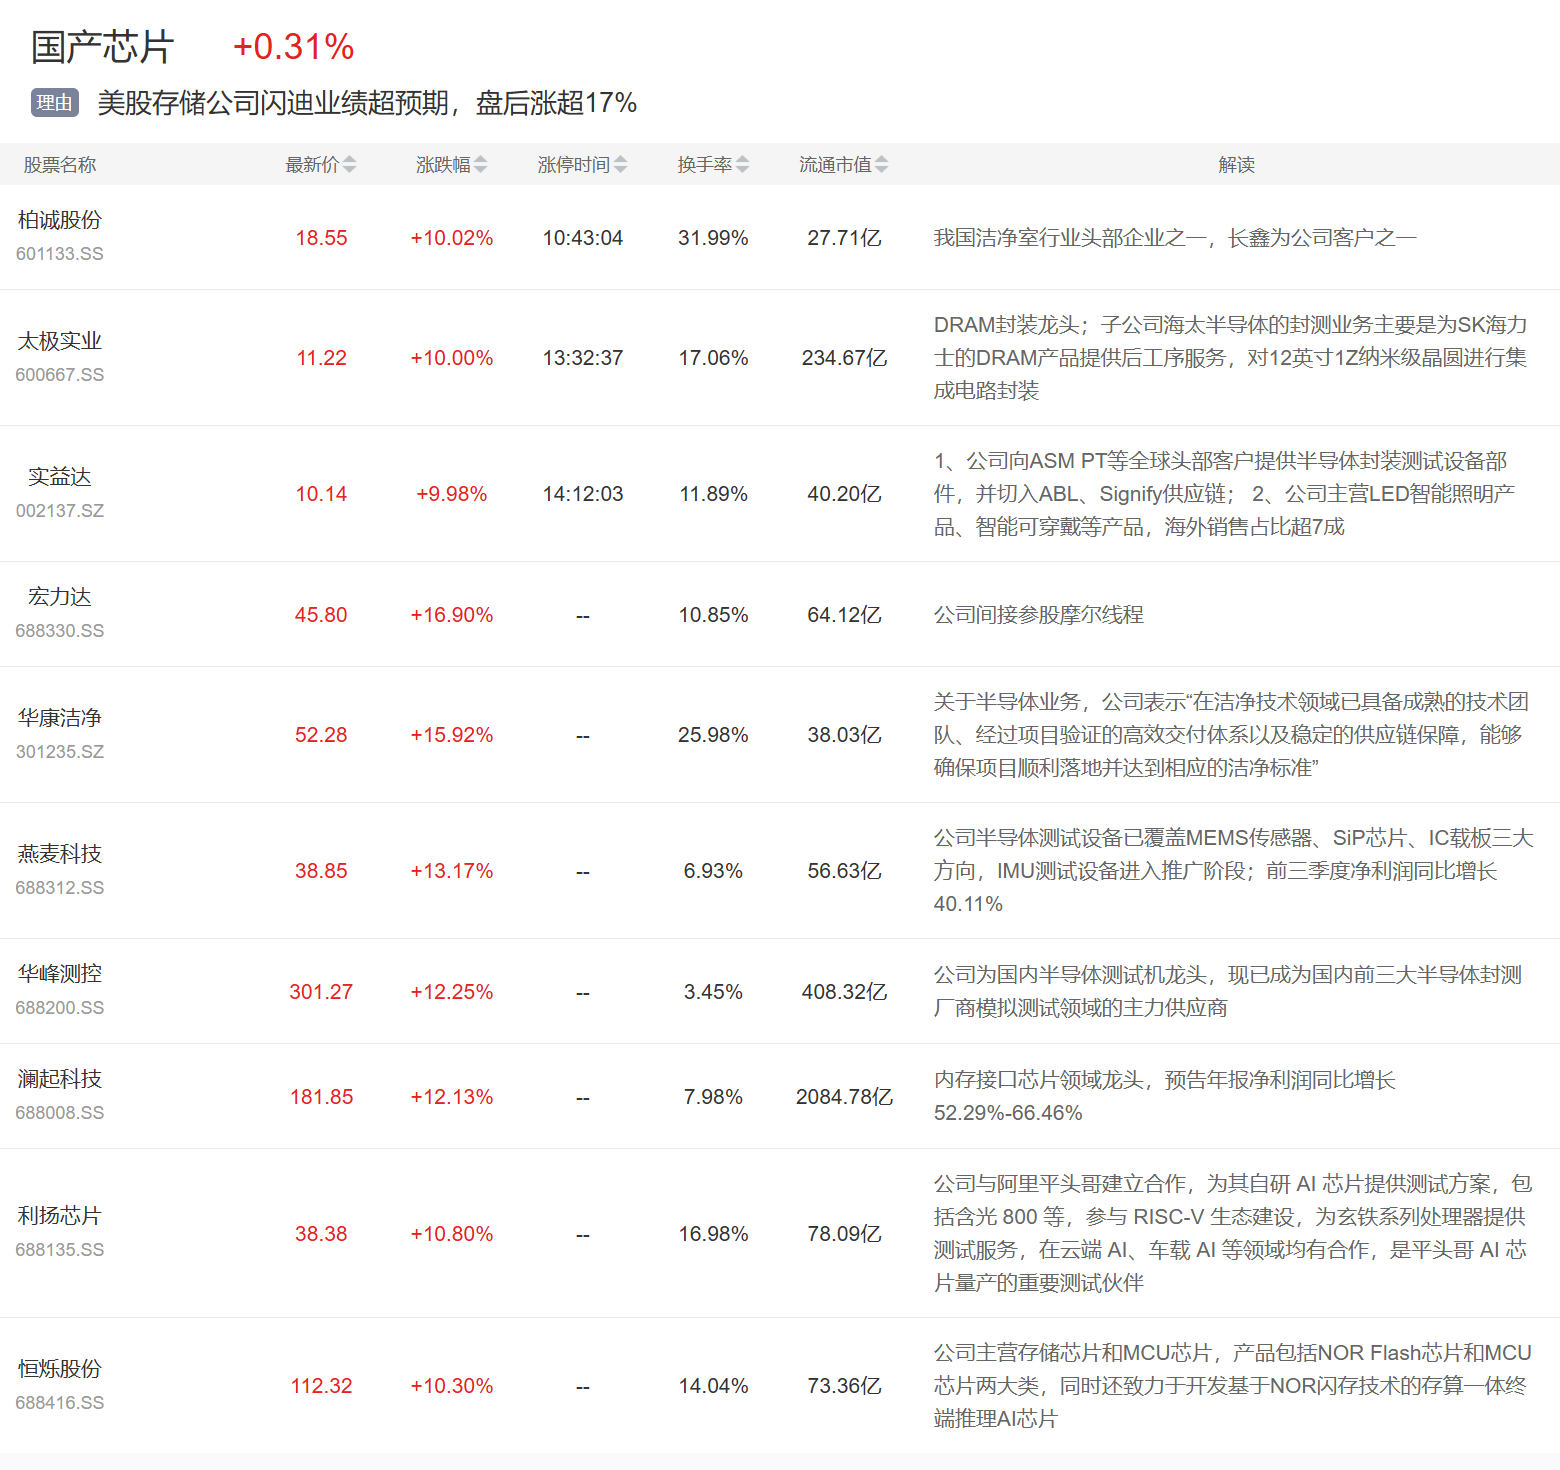Click the 实益达 stock row name

(60, 477)
